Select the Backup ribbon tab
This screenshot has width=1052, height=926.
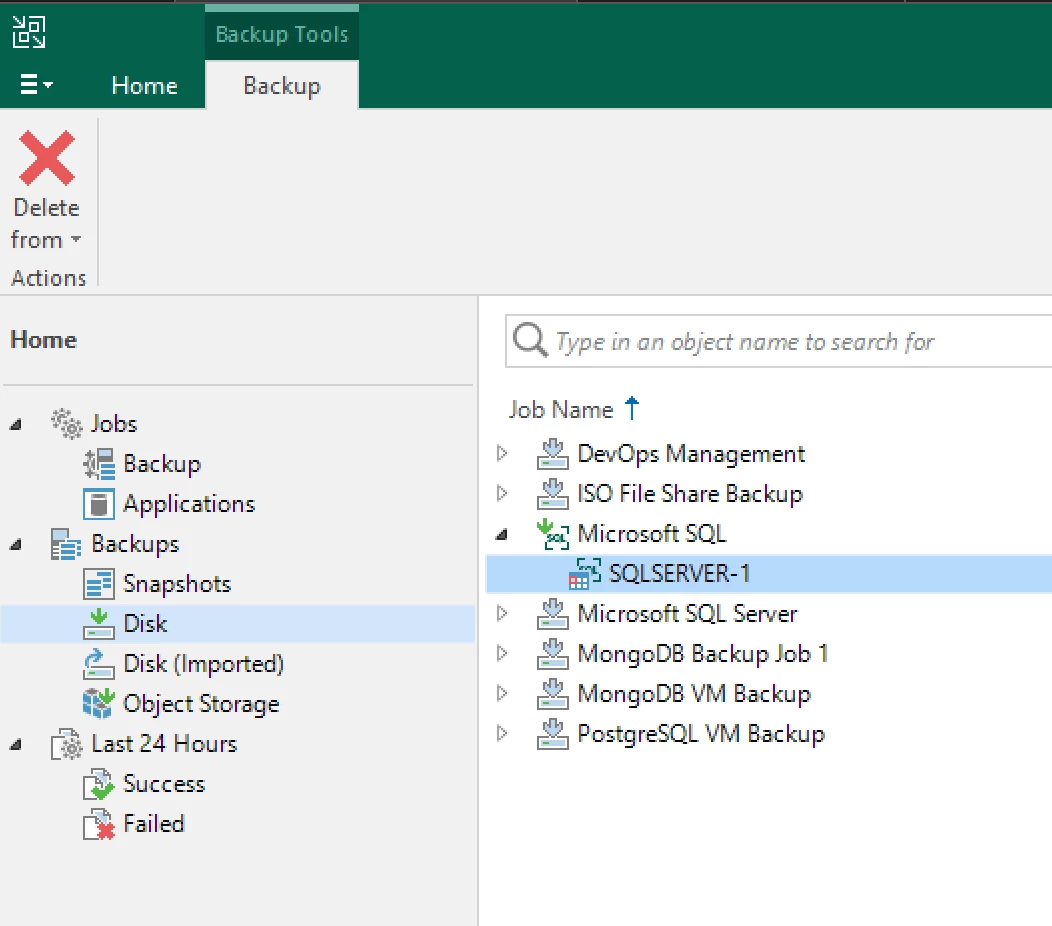[x=282, y=85]
